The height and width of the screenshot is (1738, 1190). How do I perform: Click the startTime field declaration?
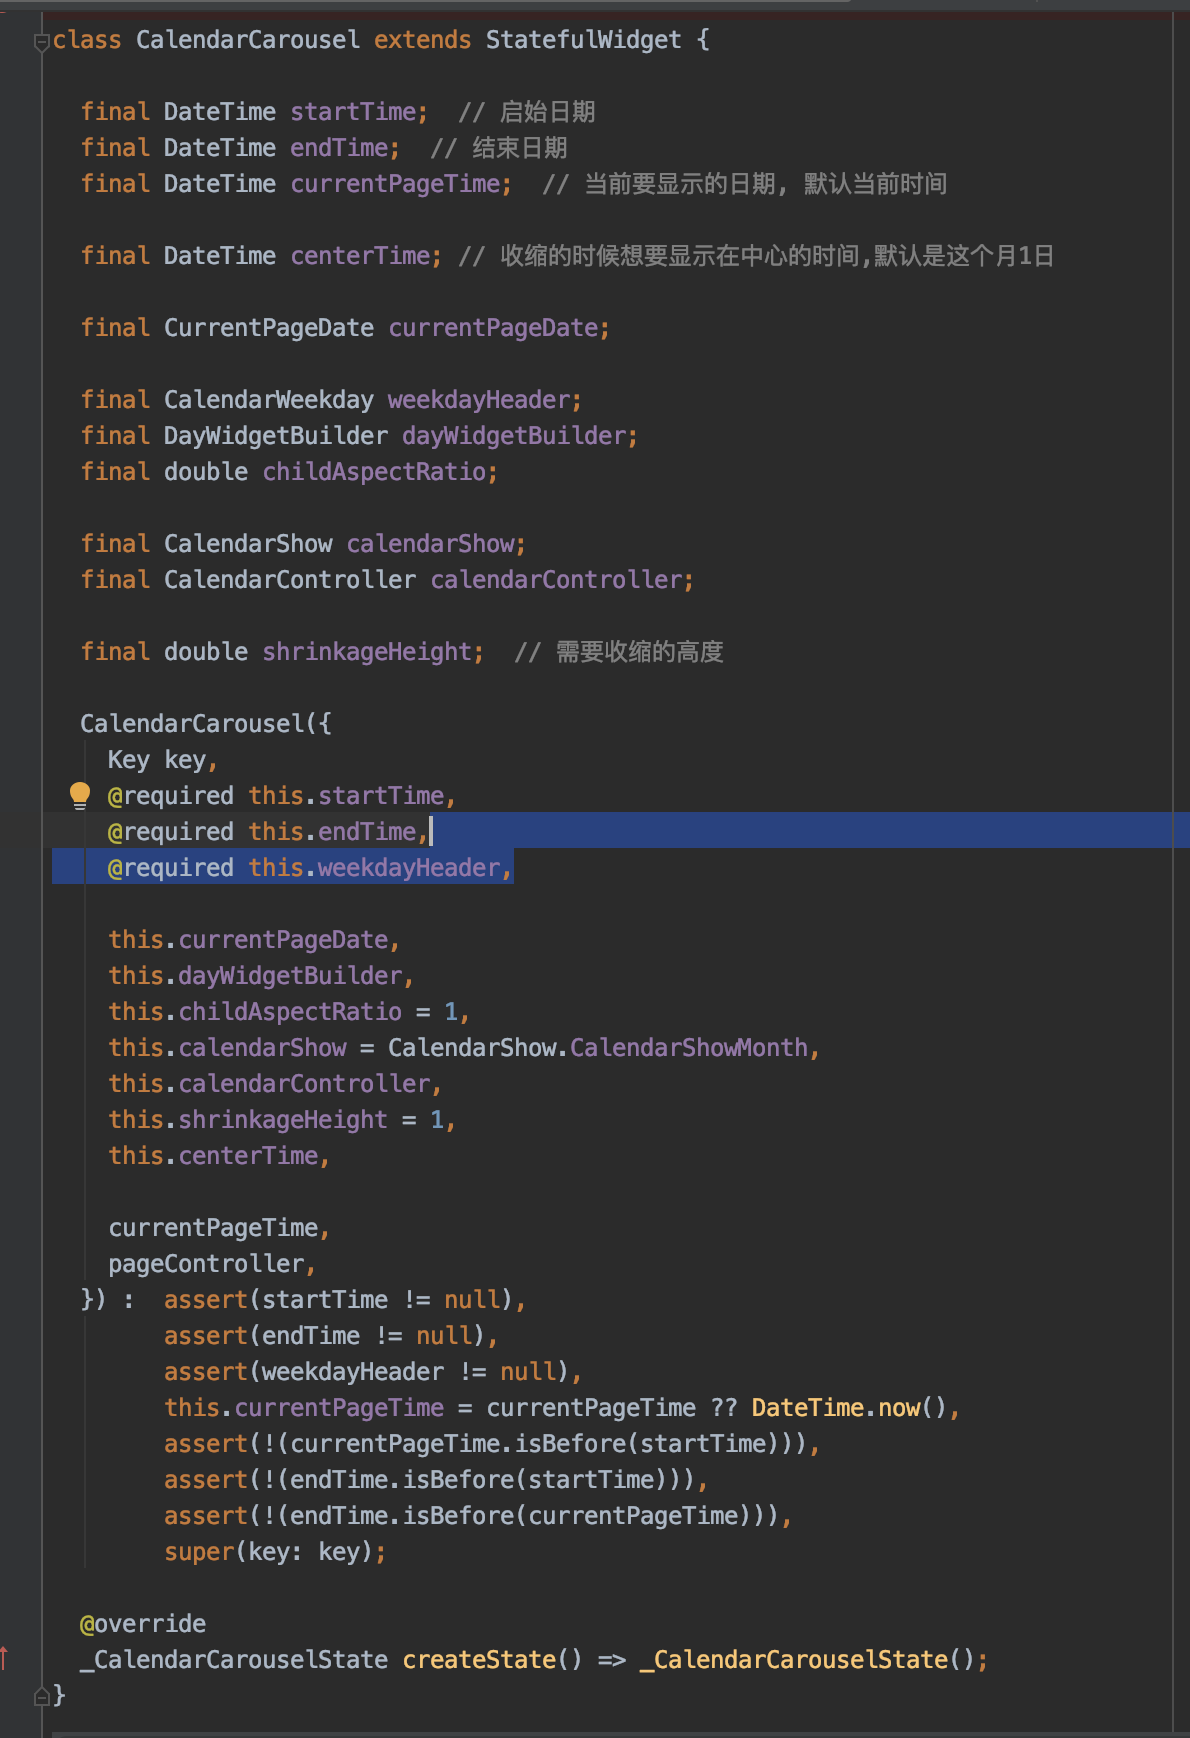(x=254, y=112)
